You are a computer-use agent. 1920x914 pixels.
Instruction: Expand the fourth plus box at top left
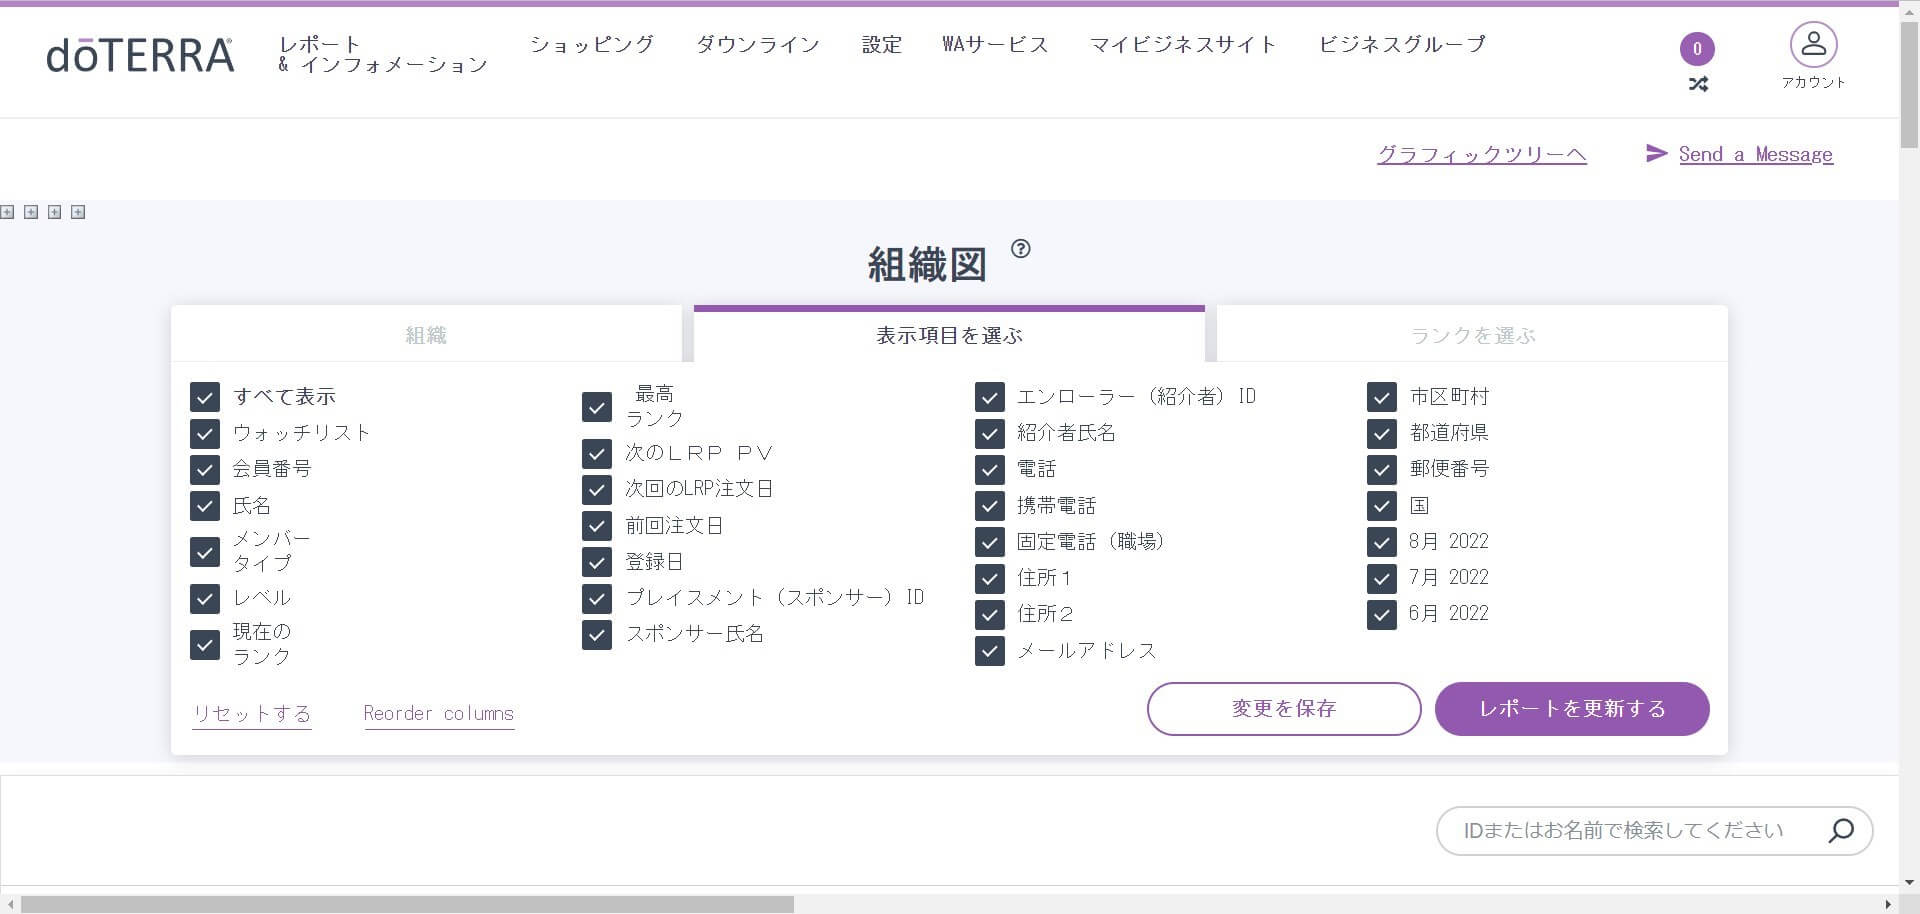tap(79, 212)
